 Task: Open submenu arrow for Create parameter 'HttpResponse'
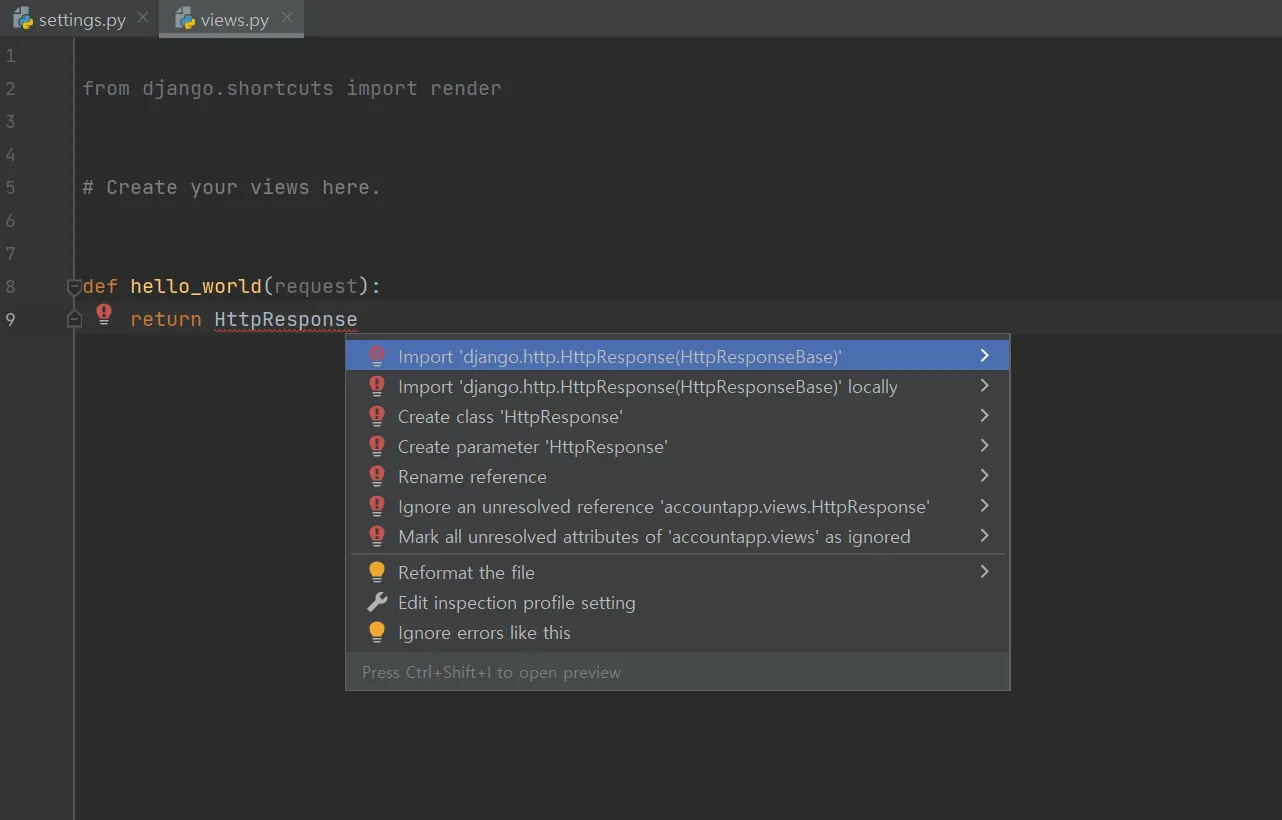click(x=985, y=446)
